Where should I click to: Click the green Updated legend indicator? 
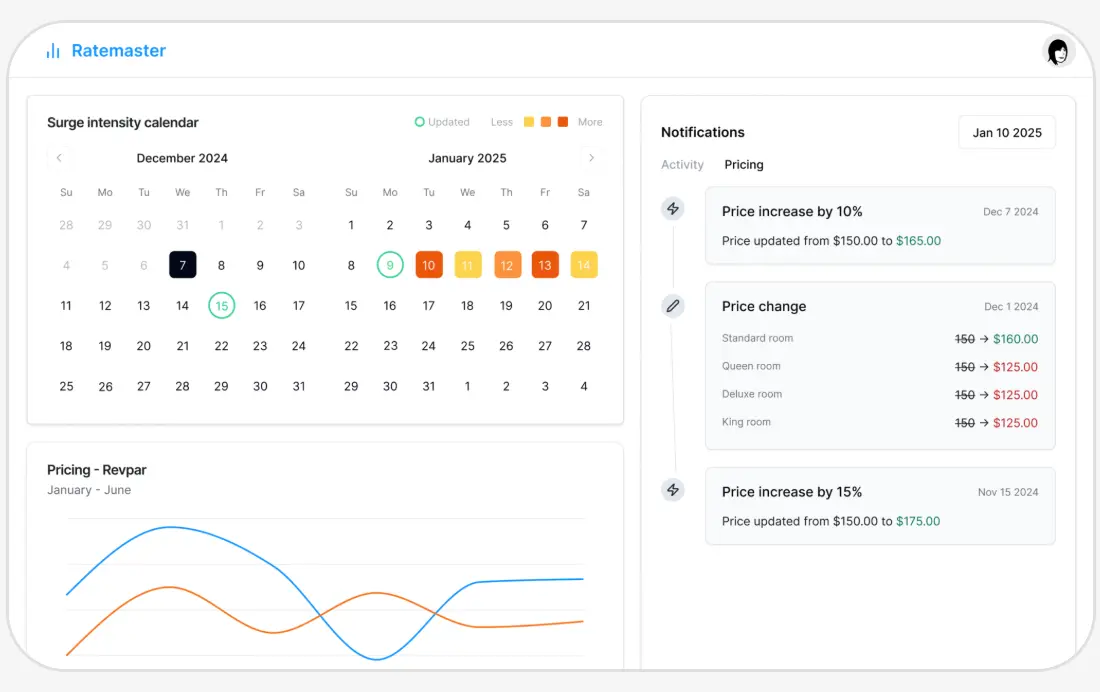click(419, 121)
